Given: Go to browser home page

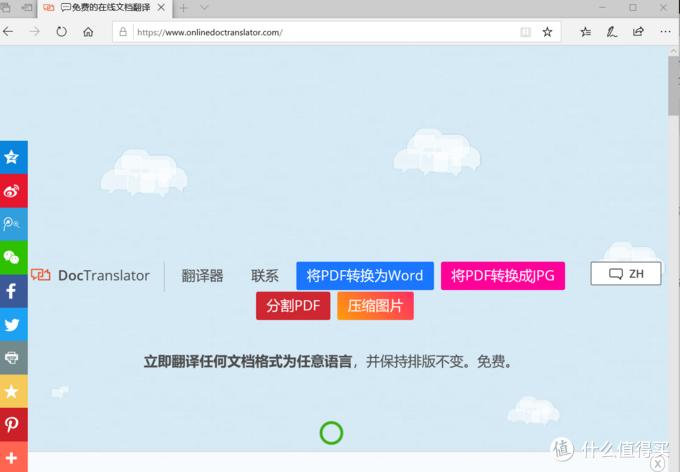Looking at the screenshot, I should point(89,32).
